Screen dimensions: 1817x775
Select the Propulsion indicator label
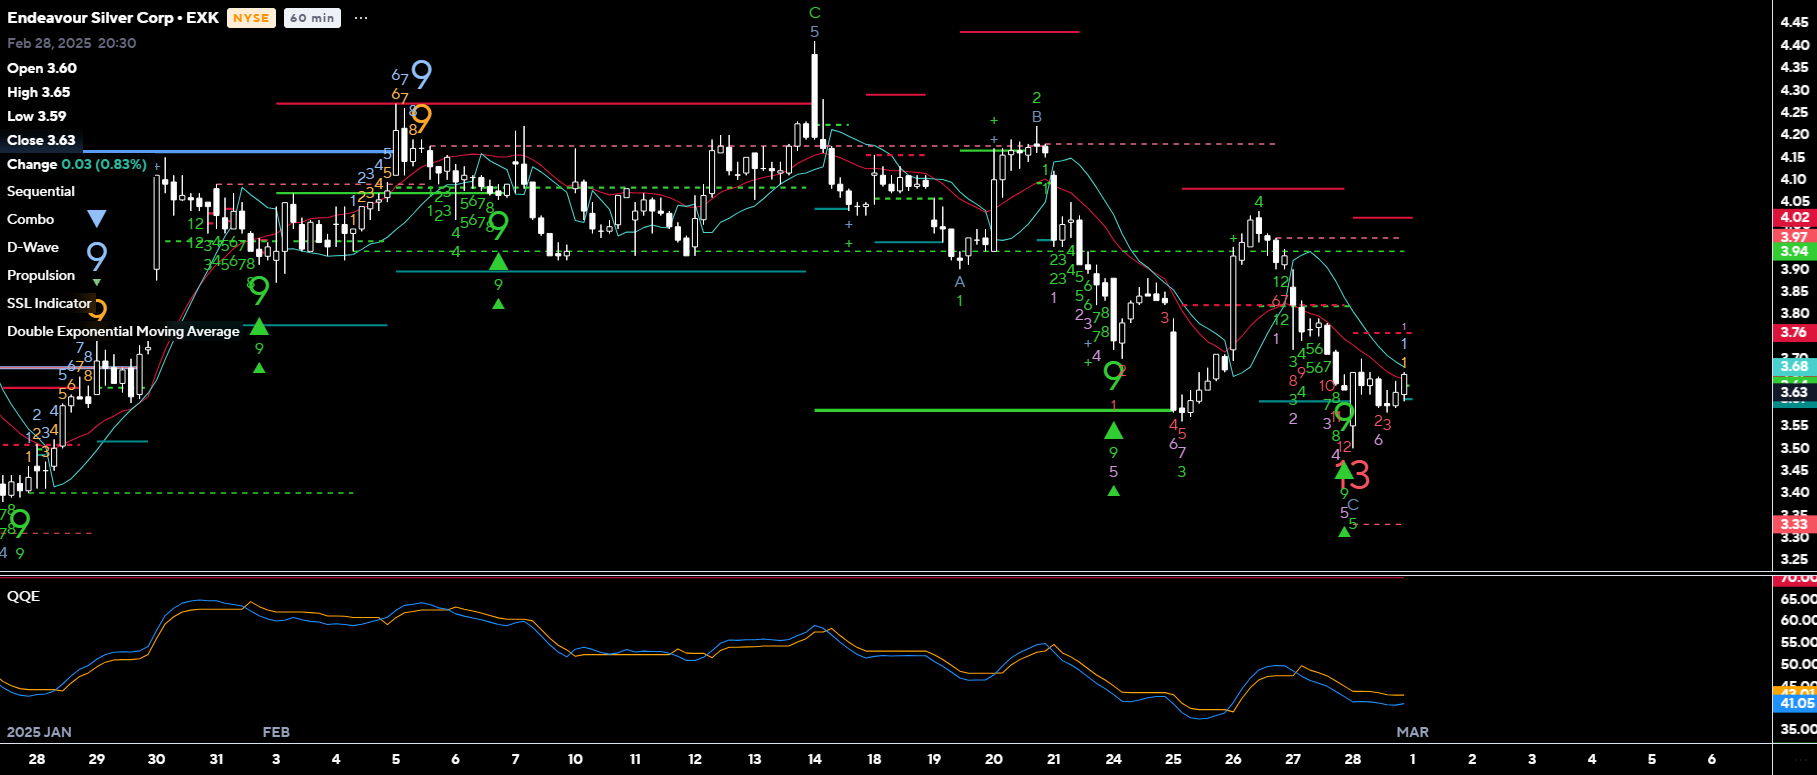coord(41,275)
